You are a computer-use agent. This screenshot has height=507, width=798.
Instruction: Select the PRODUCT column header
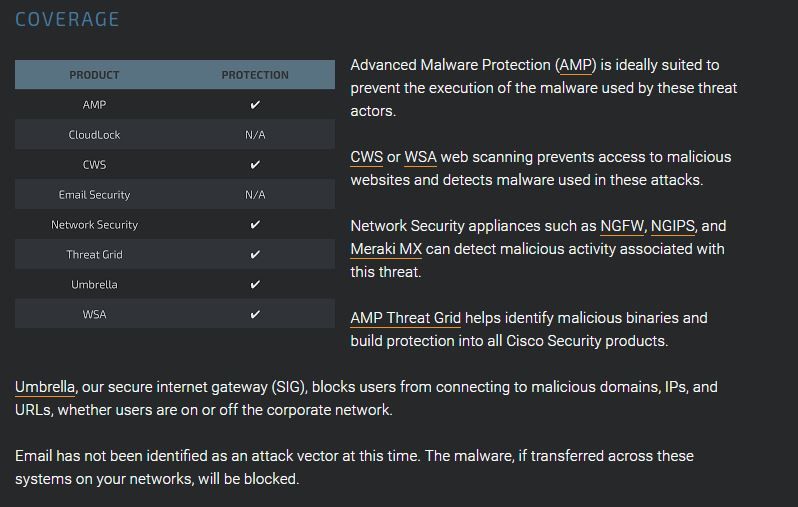click(94, 75)
